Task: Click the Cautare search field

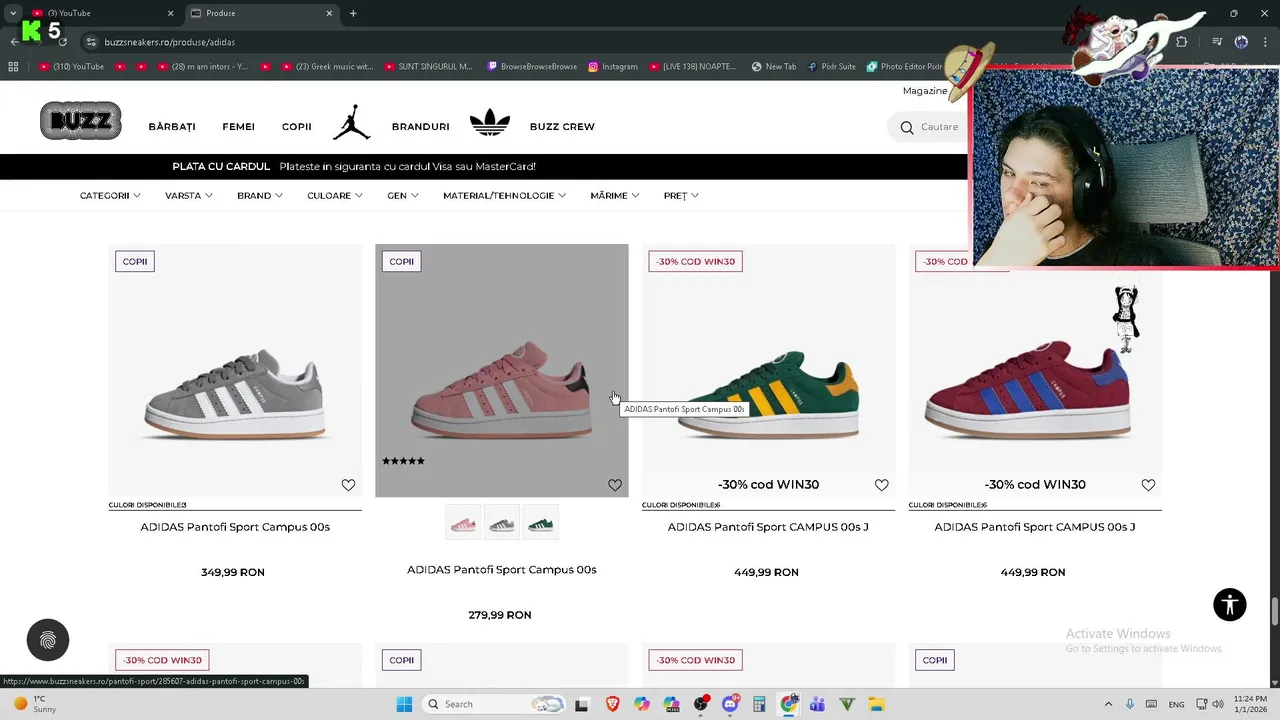Action: coord(940,127)
